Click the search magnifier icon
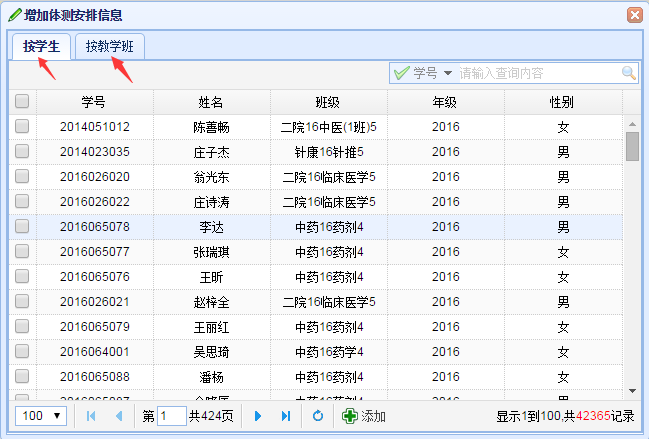This screenshot has width=649, height=439. 628,73
